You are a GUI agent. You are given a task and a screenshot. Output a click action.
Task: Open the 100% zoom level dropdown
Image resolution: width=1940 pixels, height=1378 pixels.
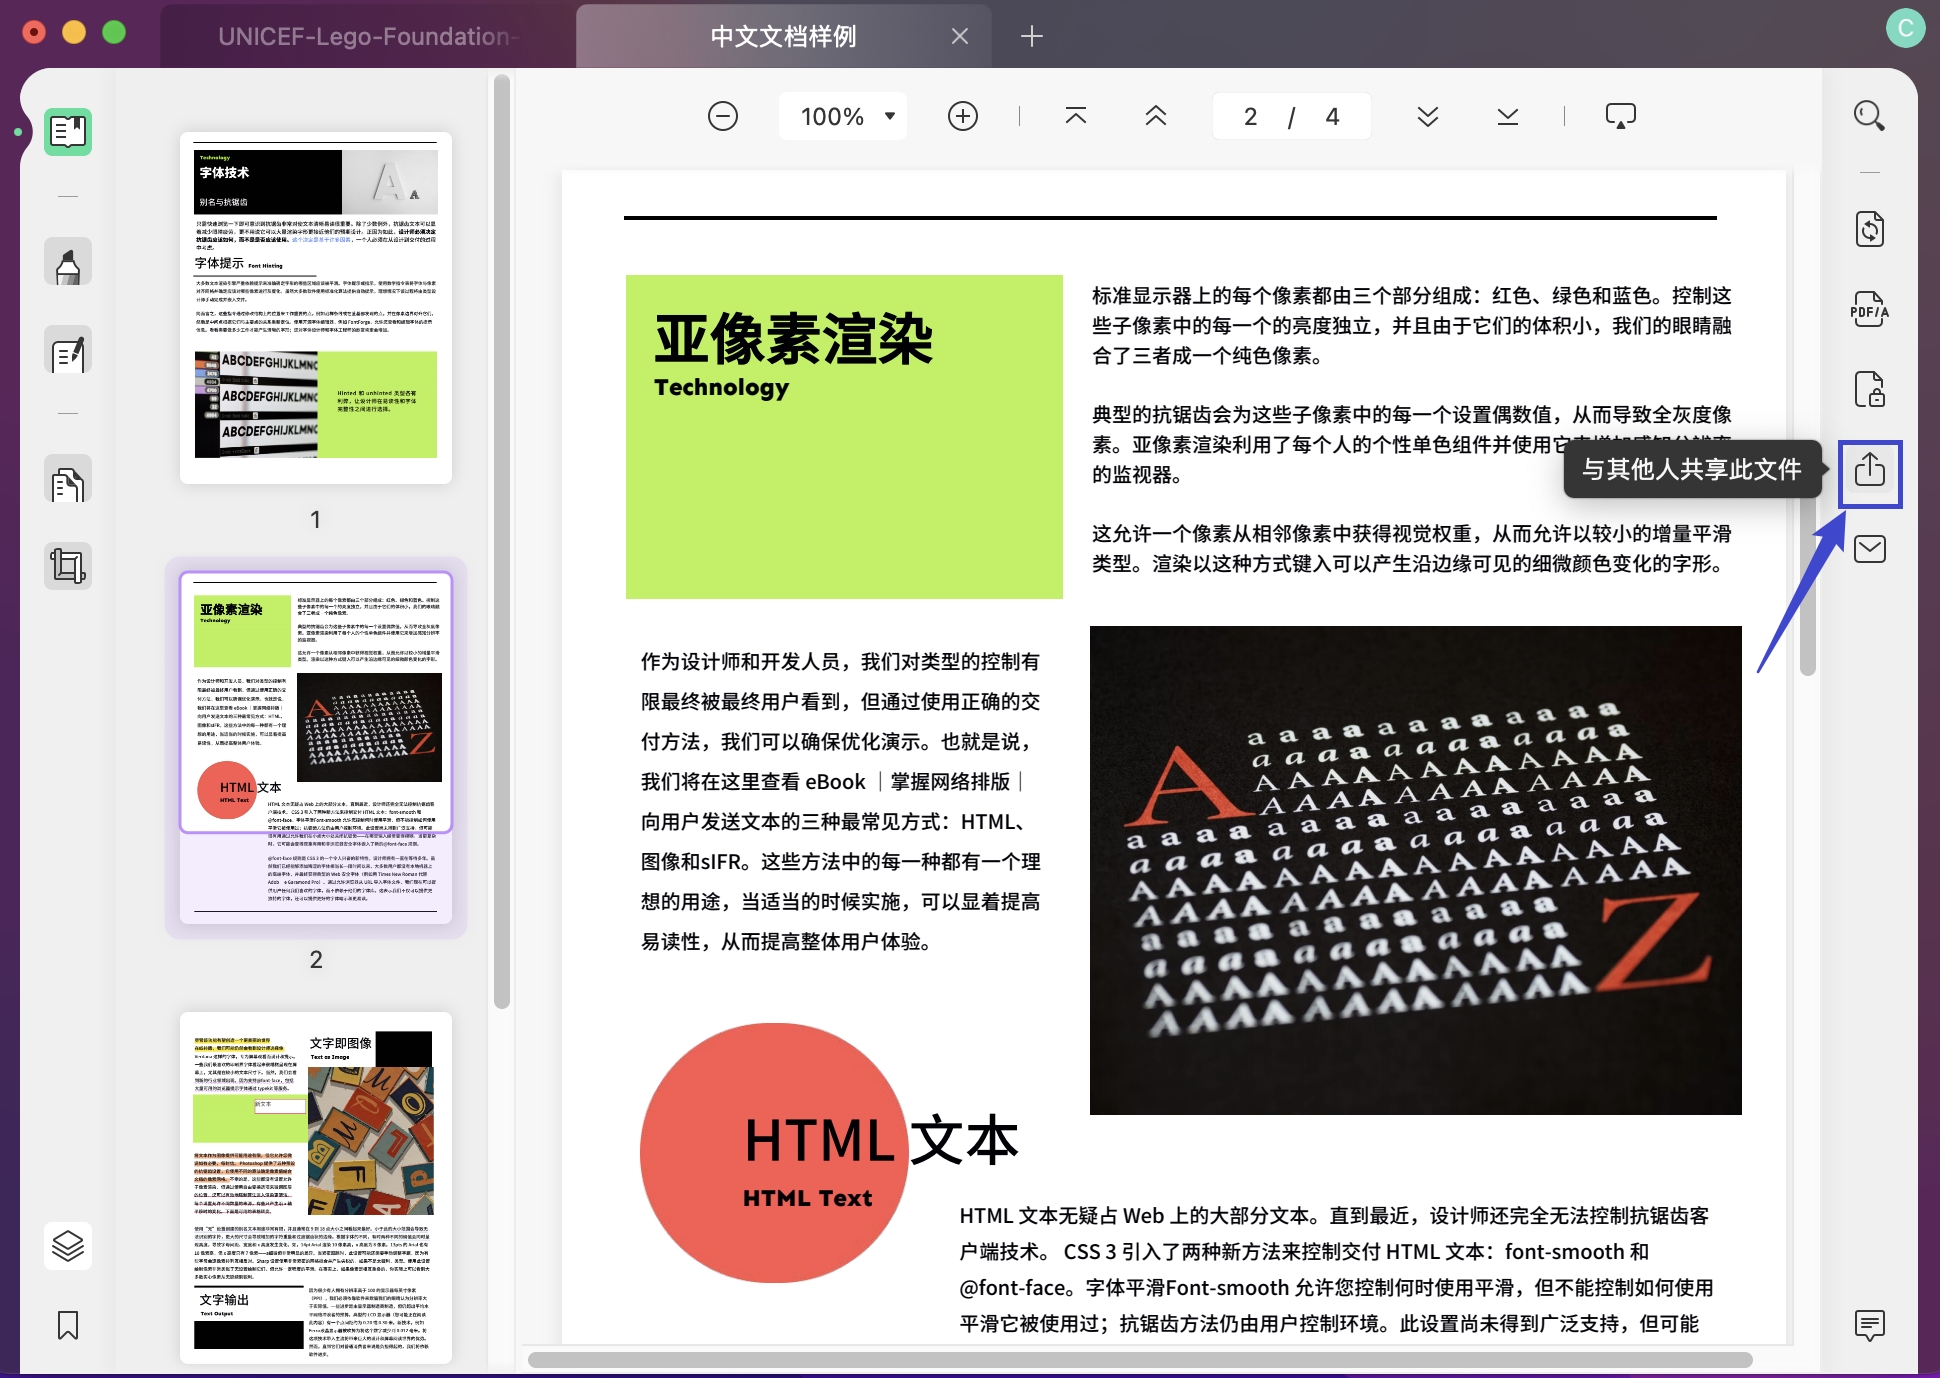click(x=843, y=116)
